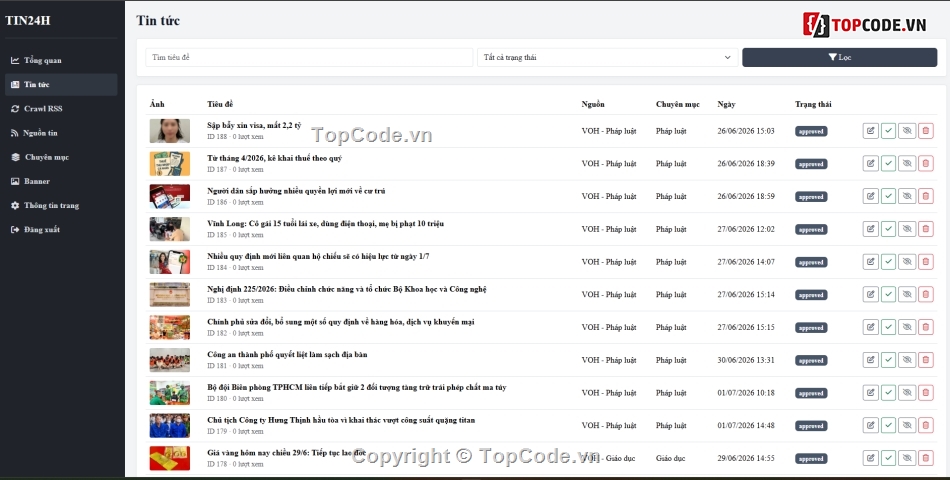This screenshot has height=480, width=950.
Task: Approve the Công ty Hưng Thịnh article
Action: (x=888, y=425)
